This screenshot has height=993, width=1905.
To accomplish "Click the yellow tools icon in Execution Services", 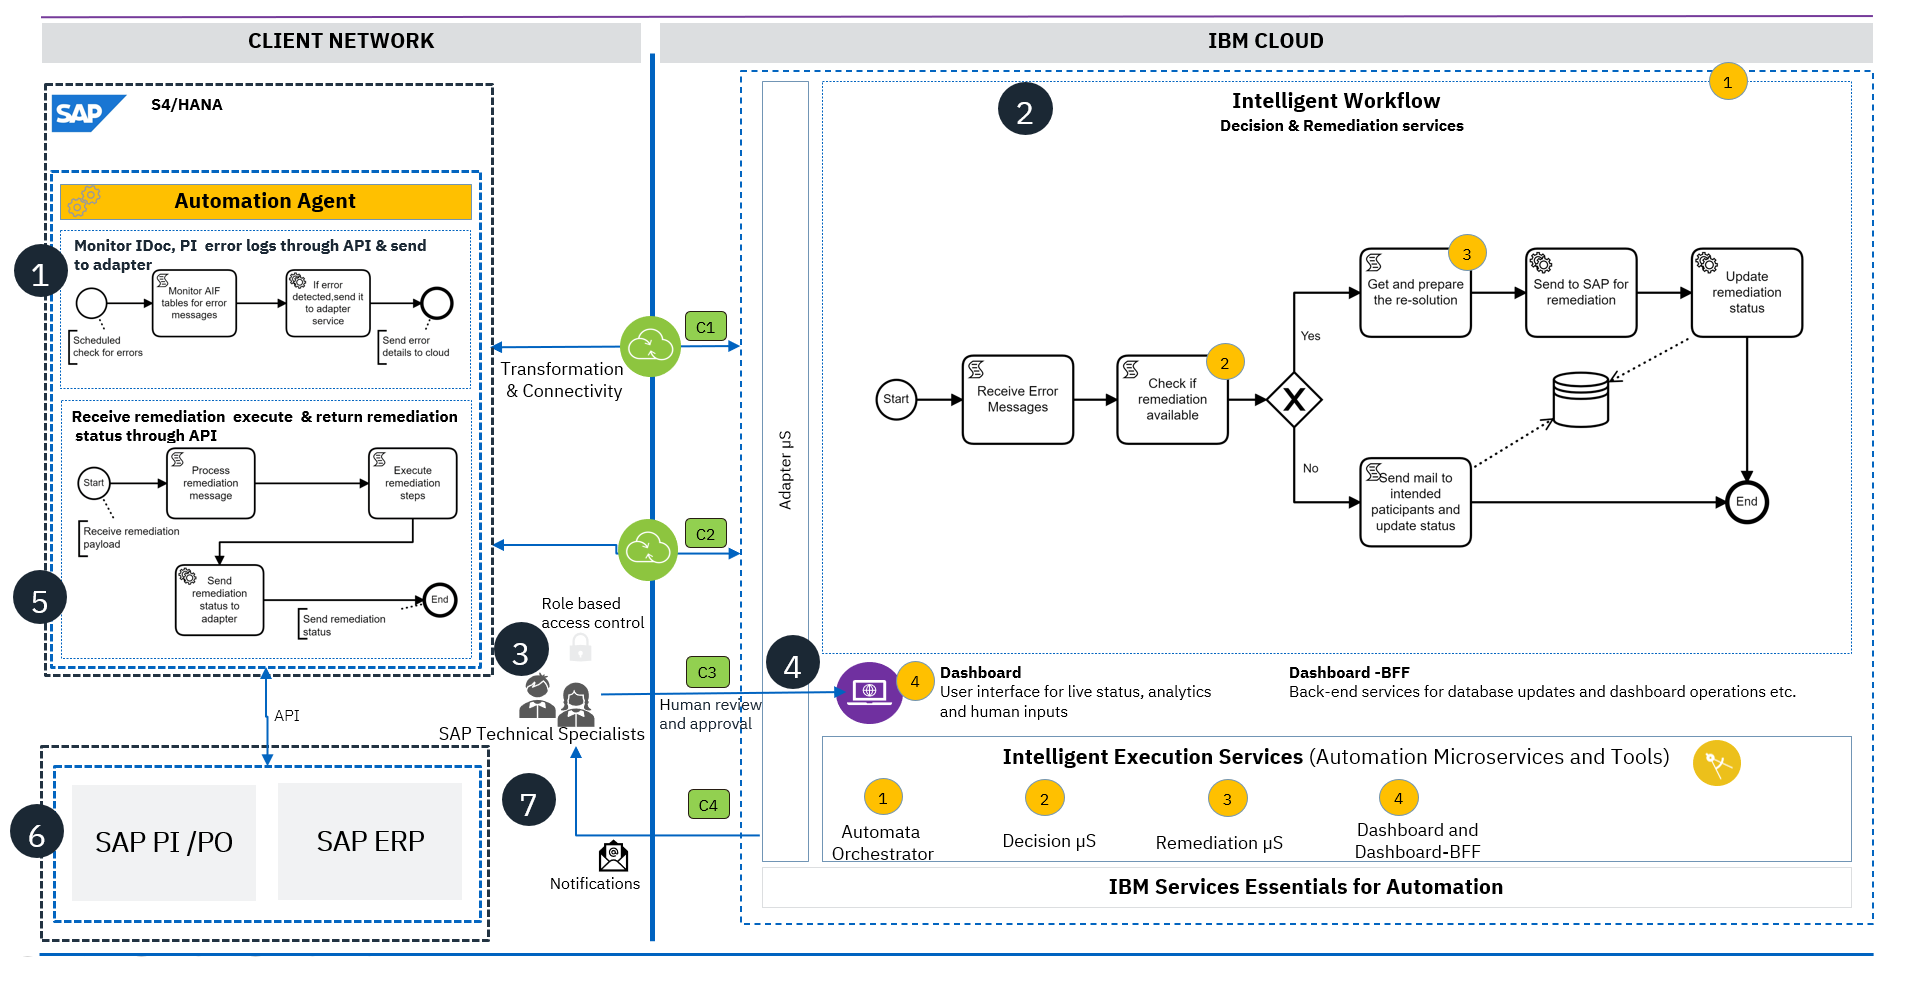I will pos(1716,764).
